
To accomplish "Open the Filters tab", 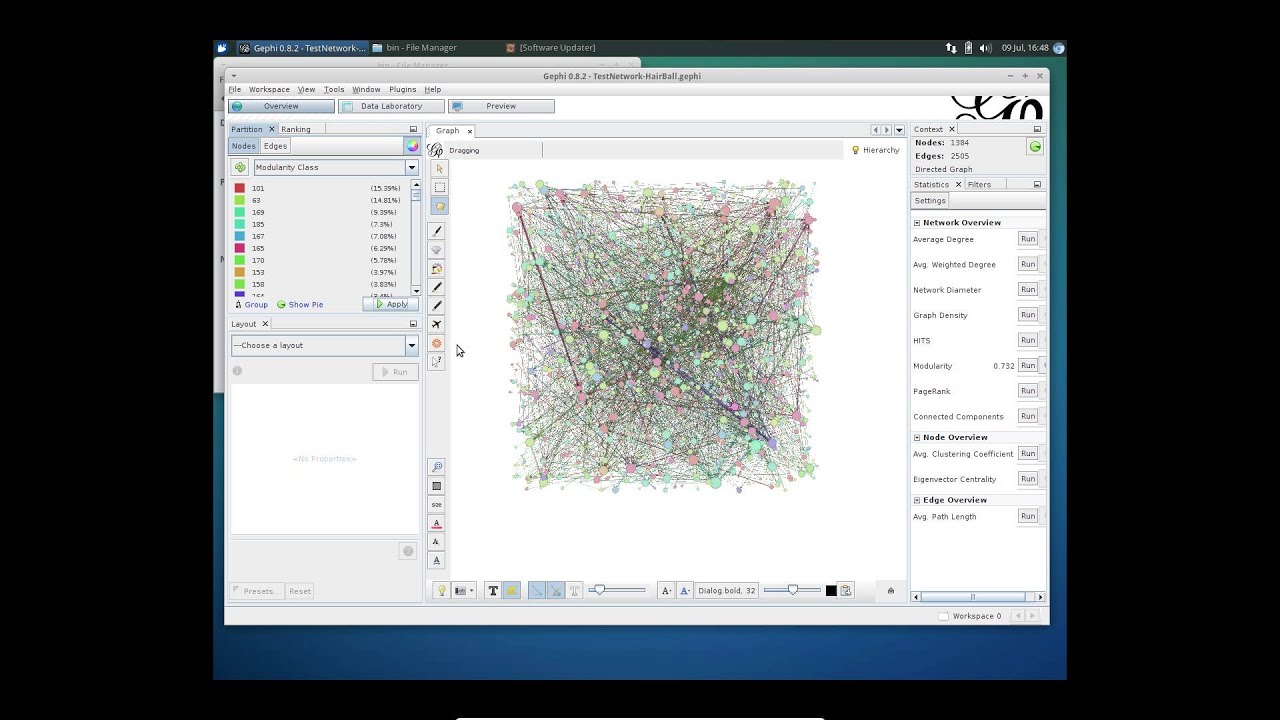I will 979,185.
